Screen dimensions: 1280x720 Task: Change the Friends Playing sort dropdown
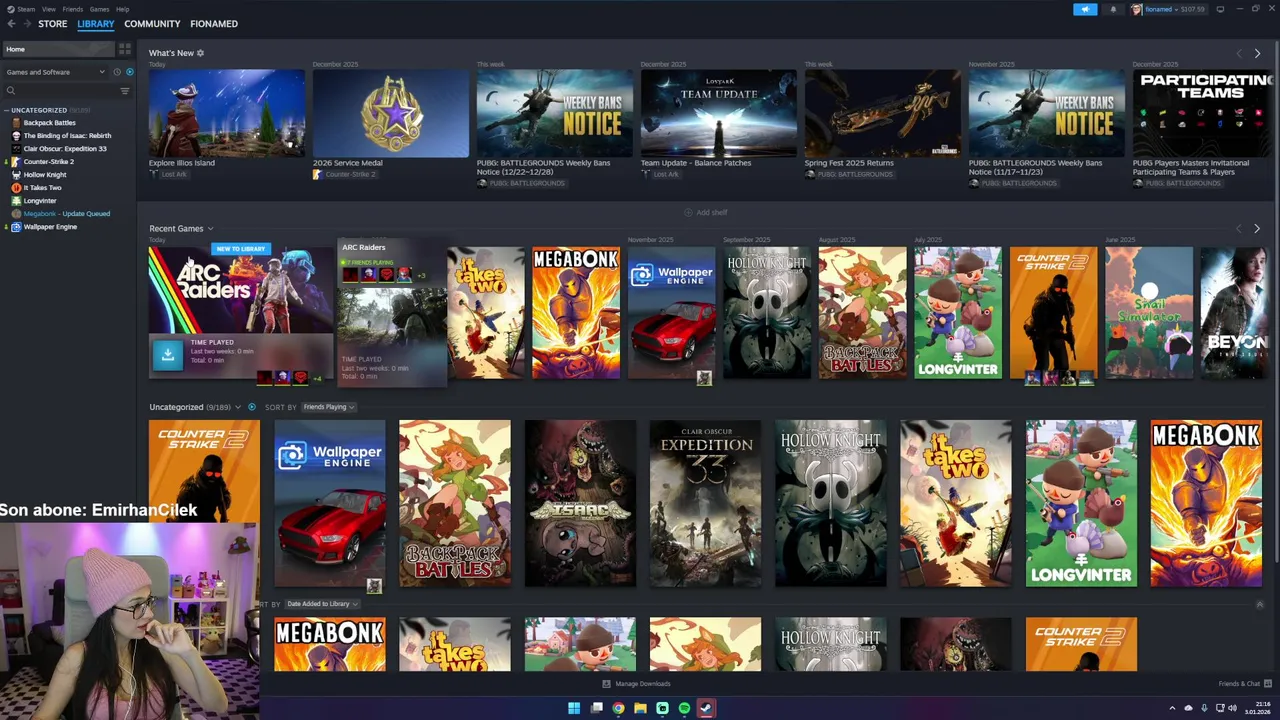[328, 407]
